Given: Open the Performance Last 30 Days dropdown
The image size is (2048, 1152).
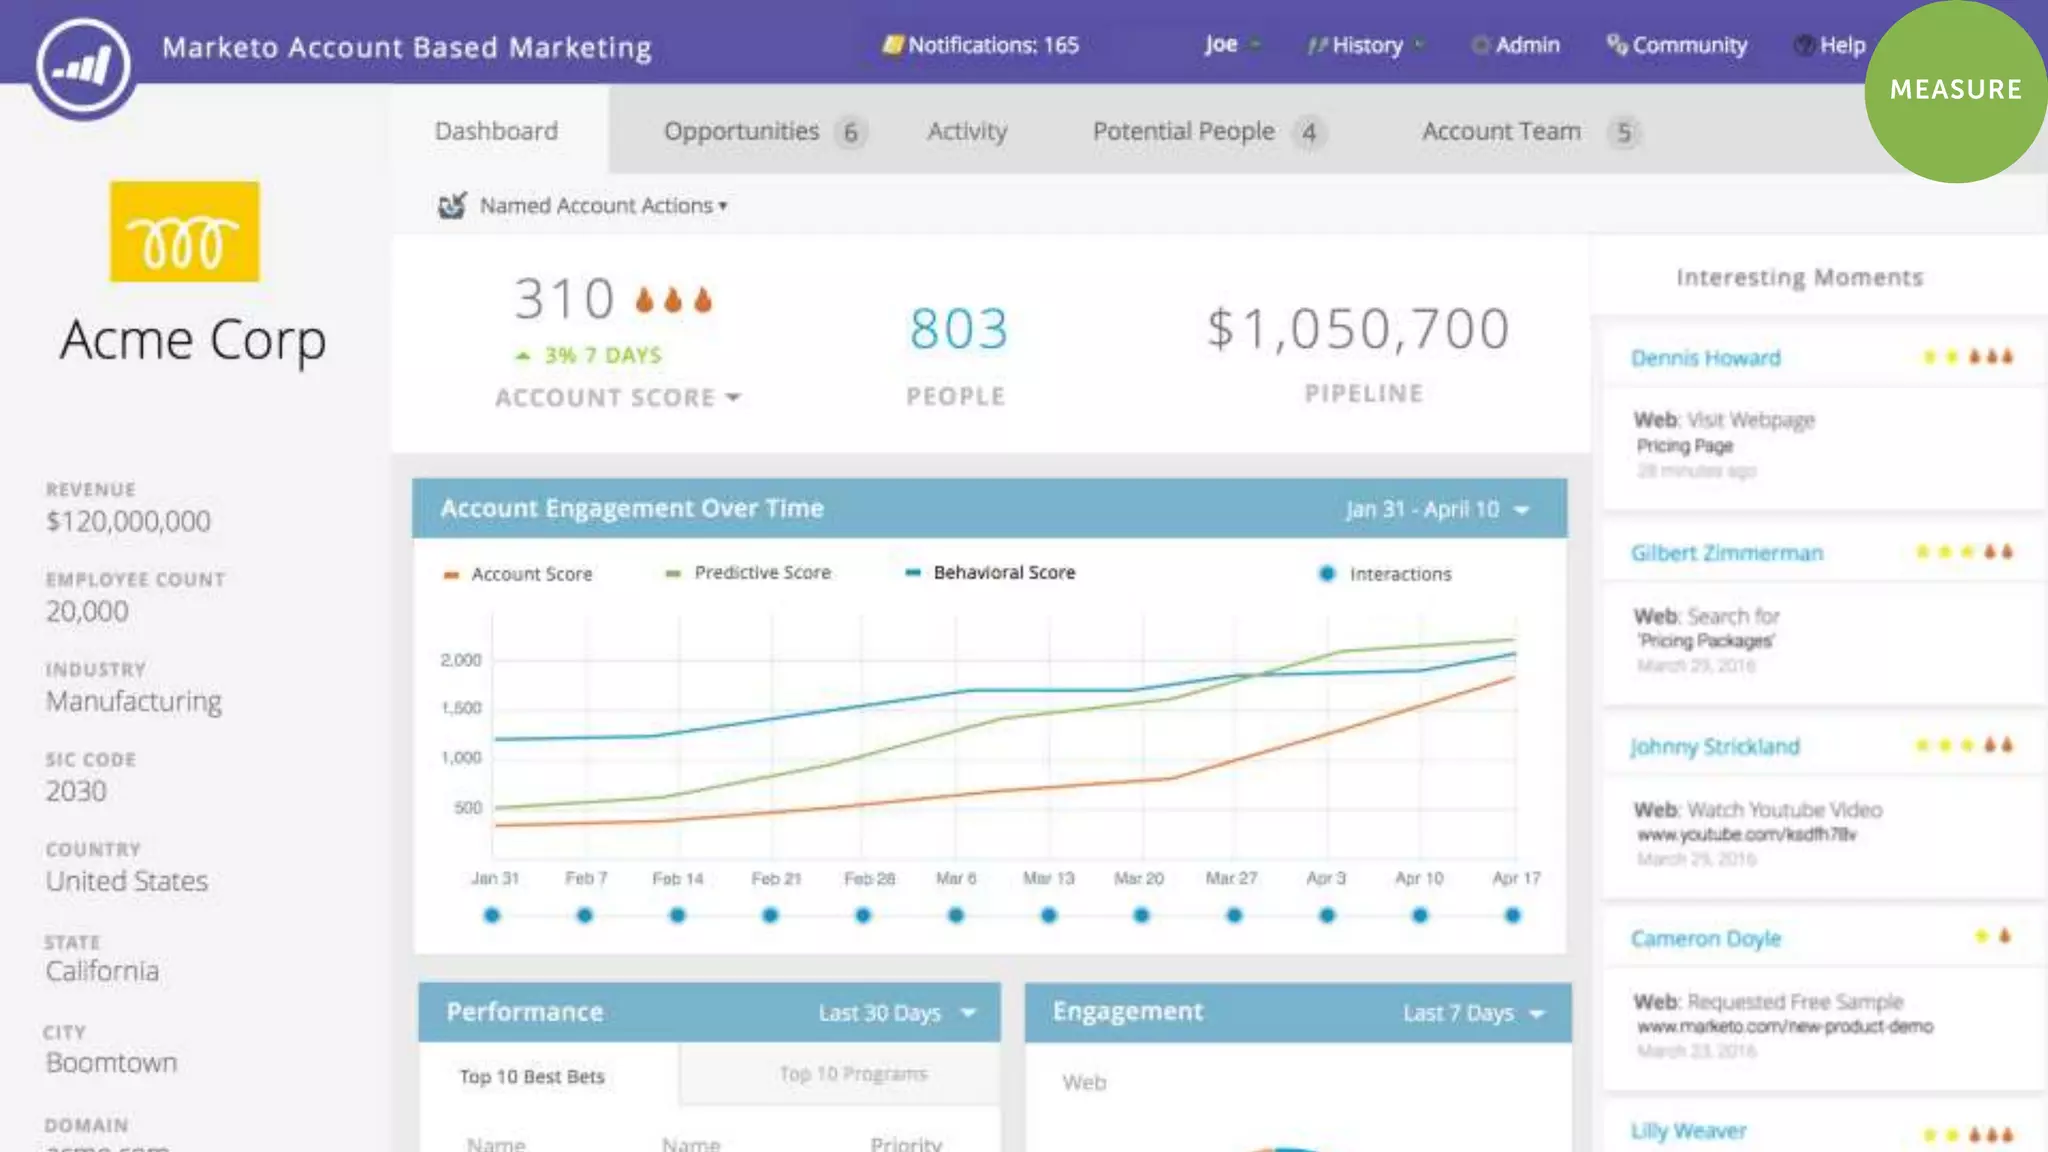Looking at the screenshot, I should [897, 1013].
